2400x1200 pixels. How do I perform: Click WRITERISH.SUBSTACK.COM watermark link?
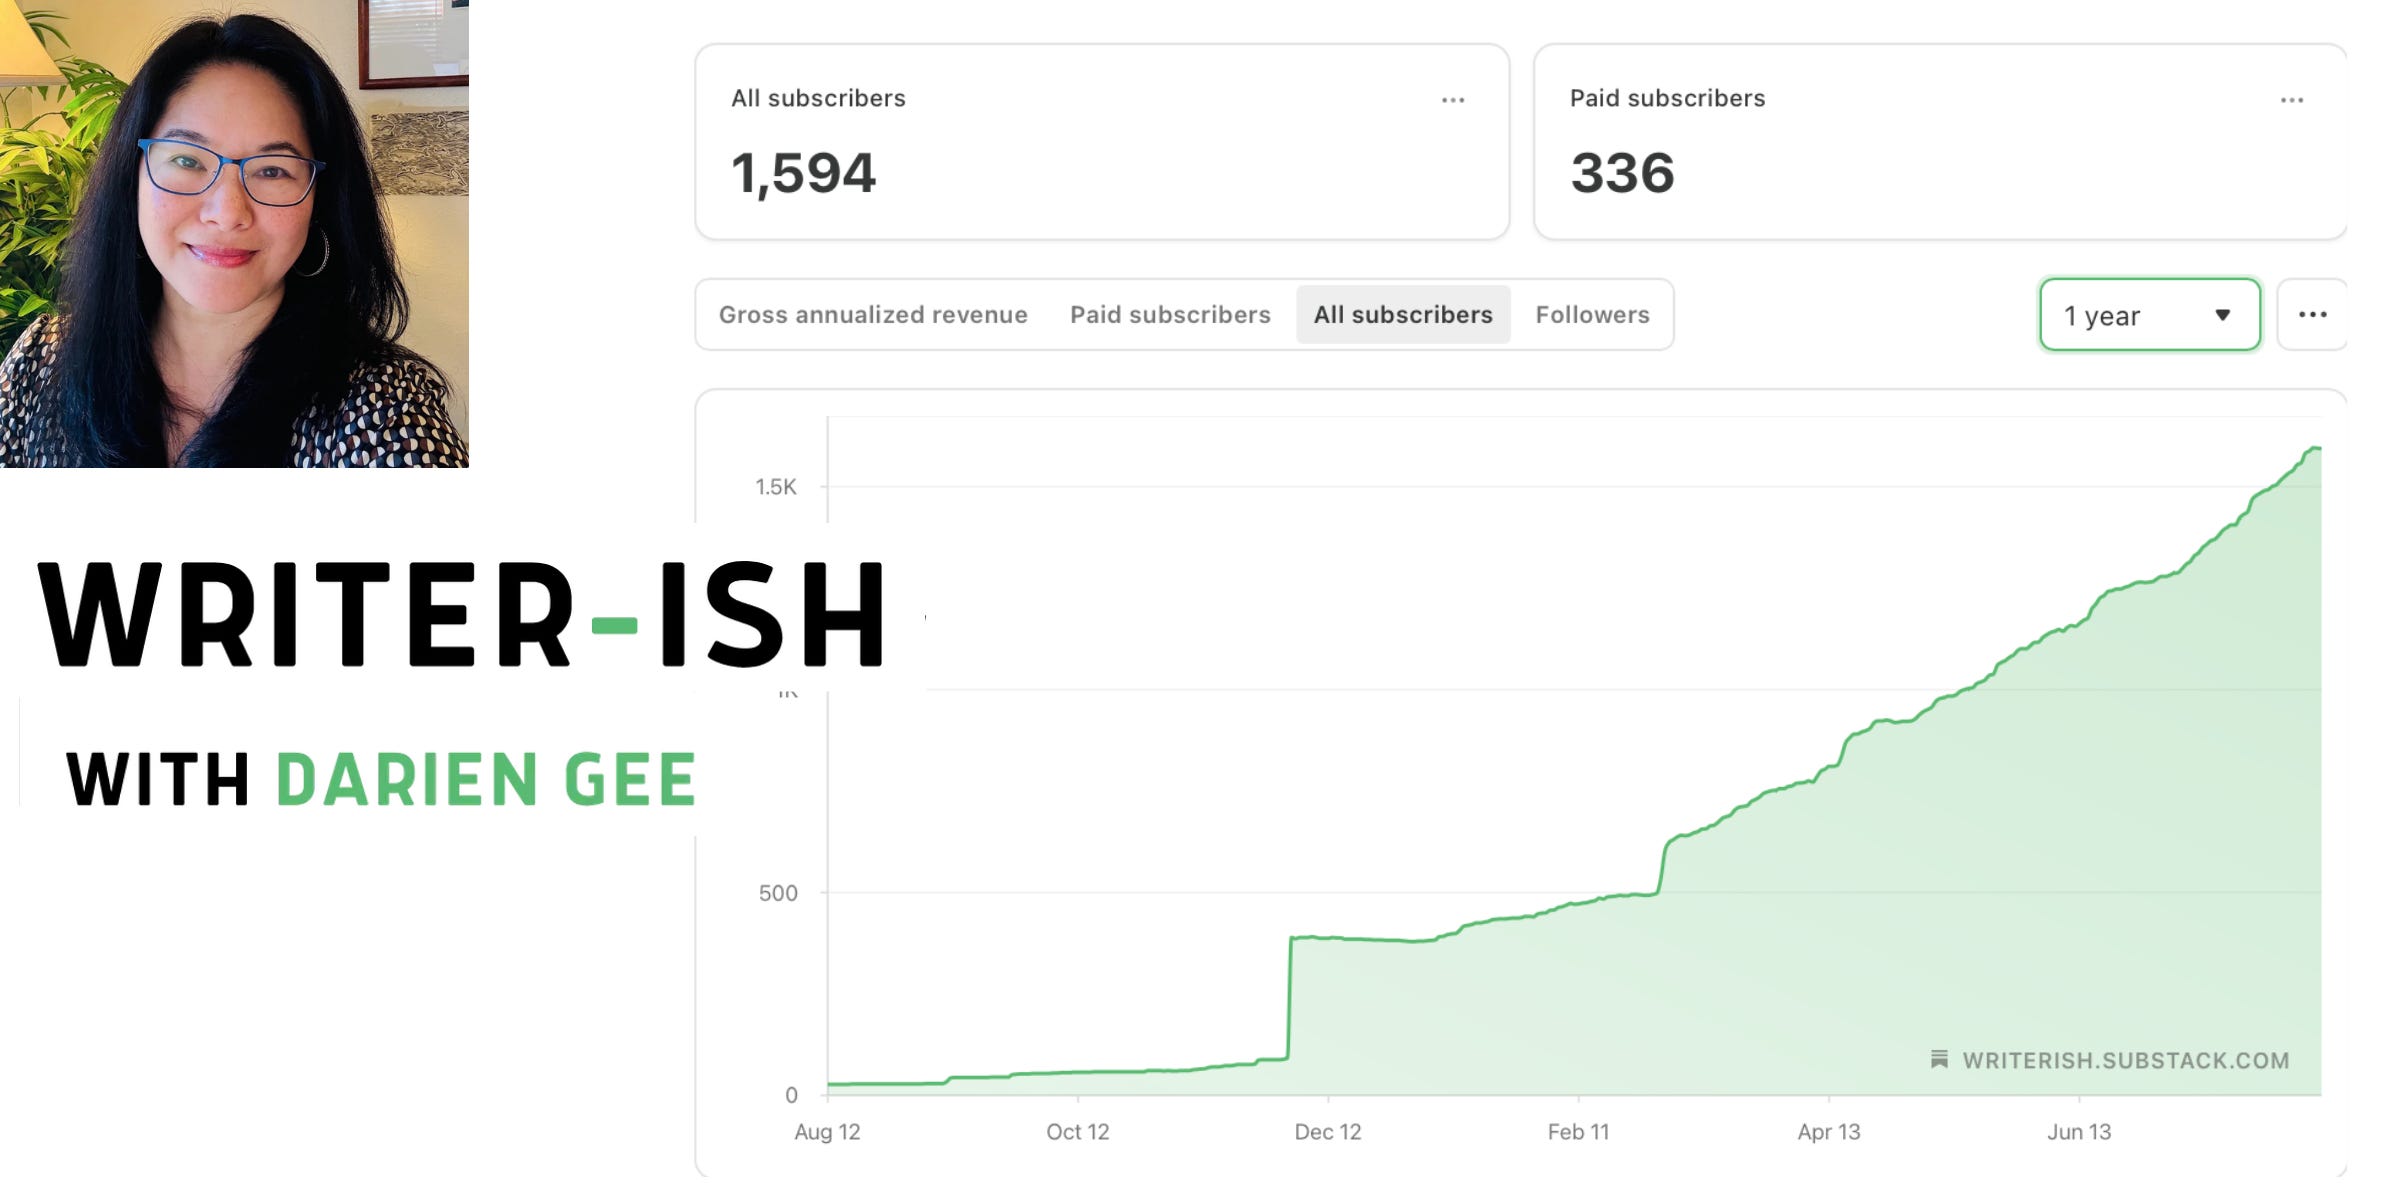tap(2125, 1060)
